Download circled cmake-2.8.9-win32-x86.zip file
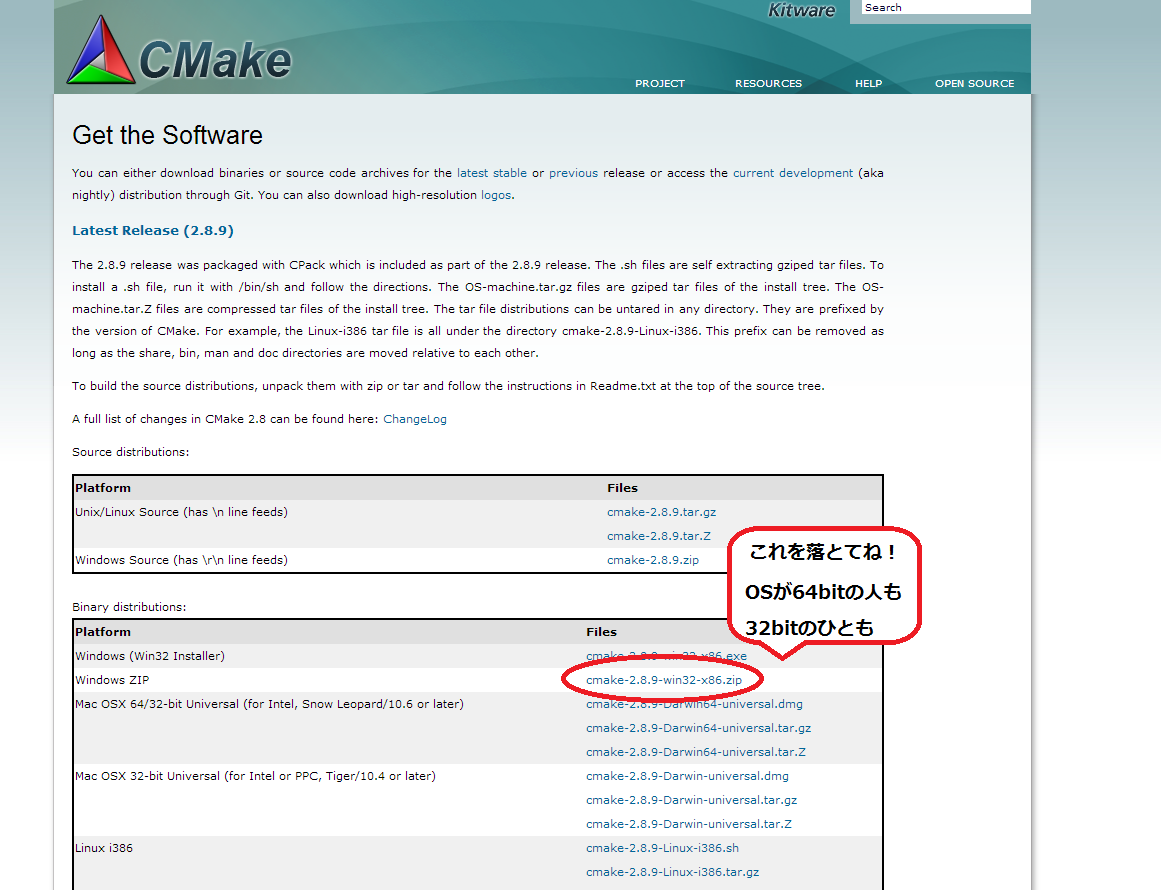Viewport: 1161px width, 890px height. 663,680
